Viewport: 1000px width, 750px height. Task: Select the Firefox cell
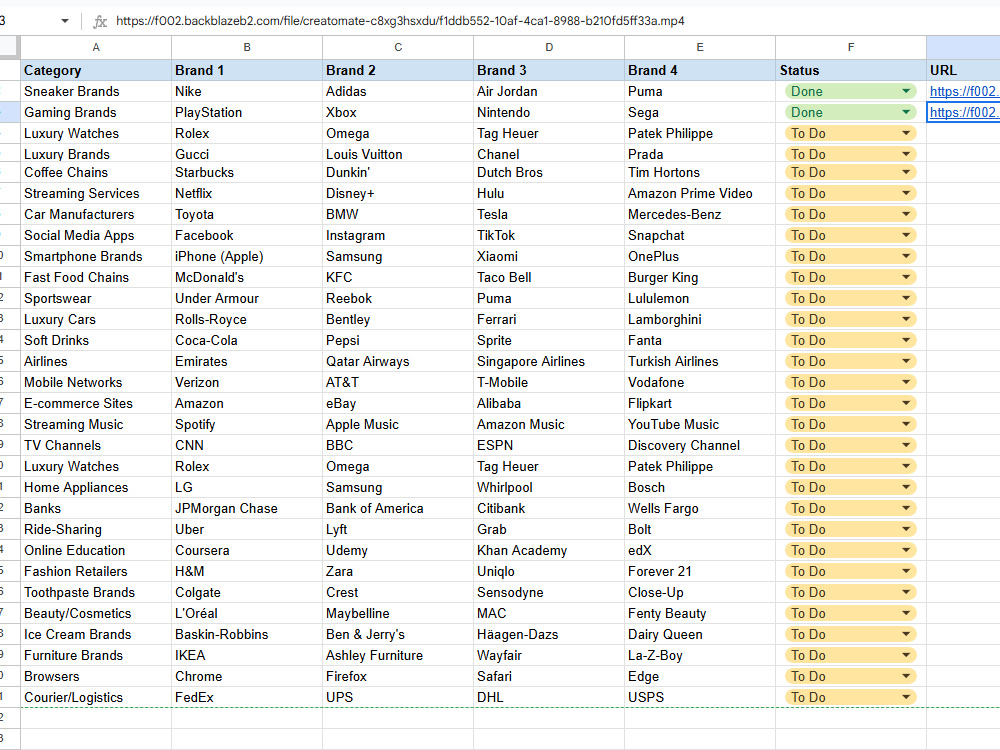click(398, 676)
